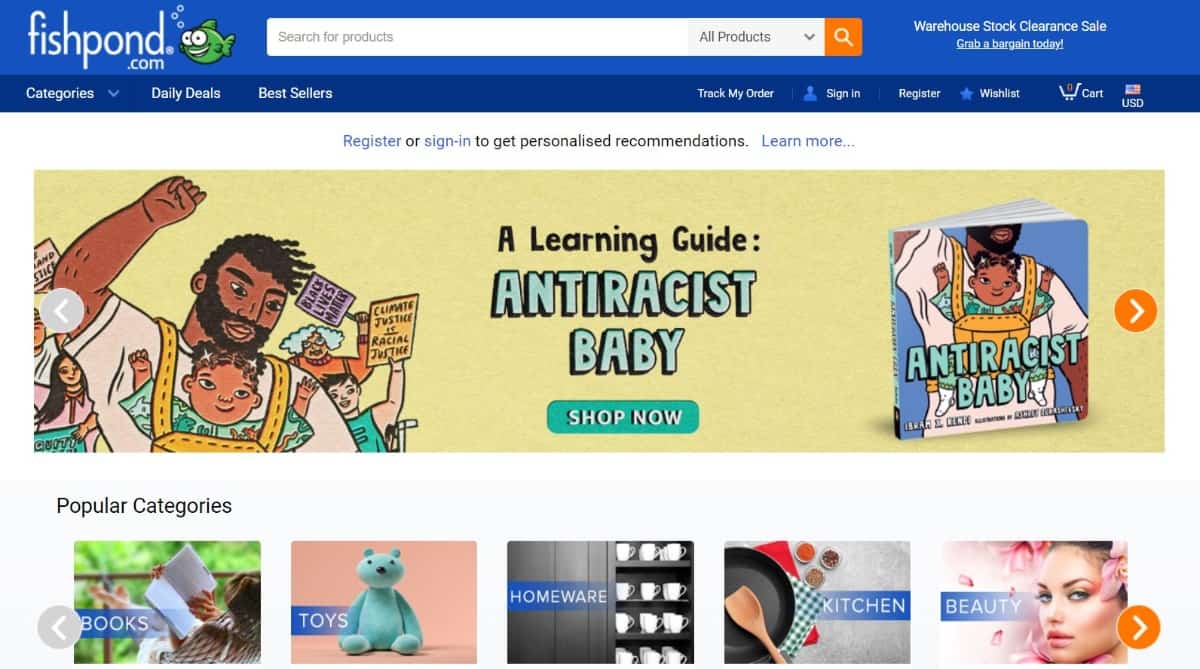This screenshot has height=669, width=1200.
Task: Click the Wishlist star icon
Action: pos(966,93)
